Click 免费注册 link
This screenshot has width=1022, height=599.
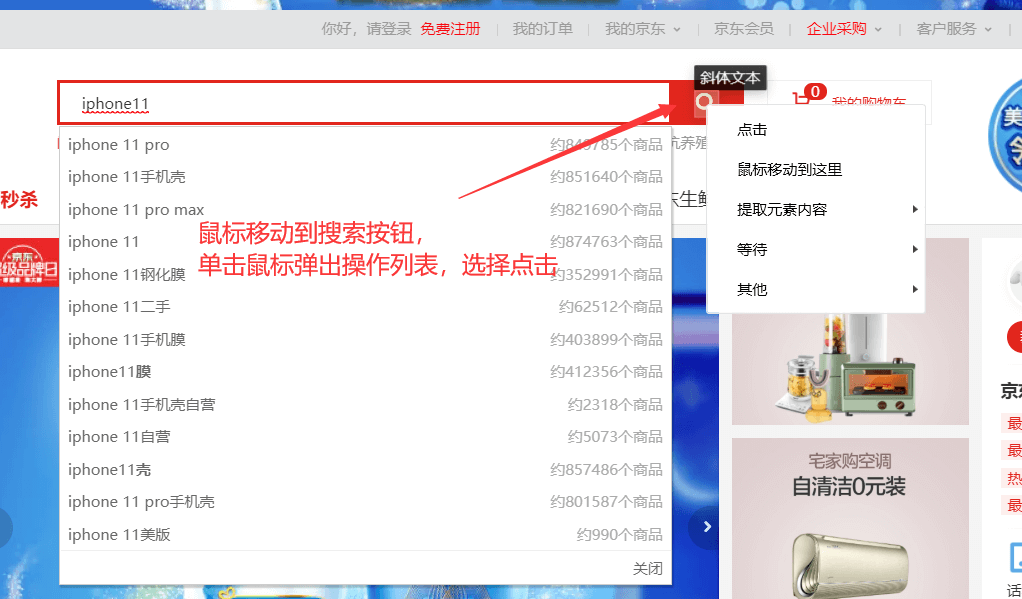click(450, 29)
